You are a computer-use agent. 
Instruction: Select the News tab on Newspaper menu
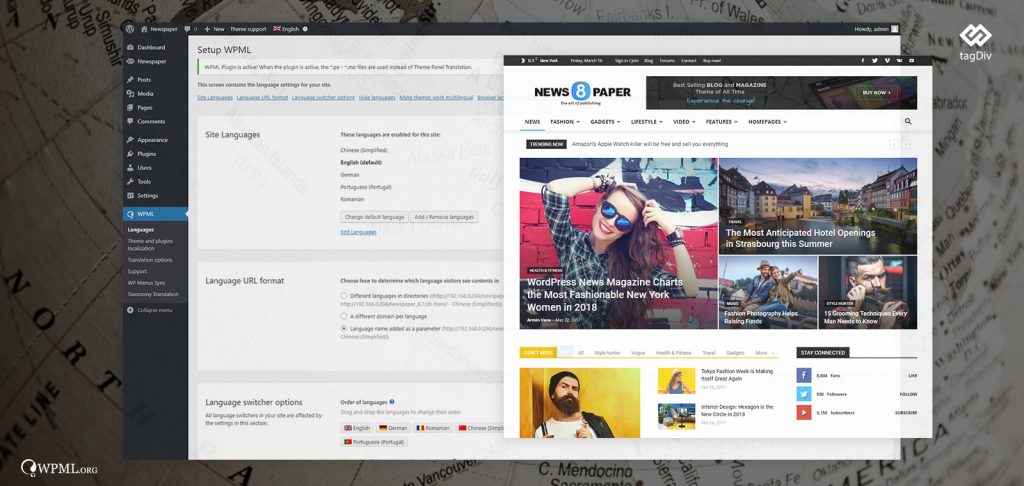click(x=532, y=122)
